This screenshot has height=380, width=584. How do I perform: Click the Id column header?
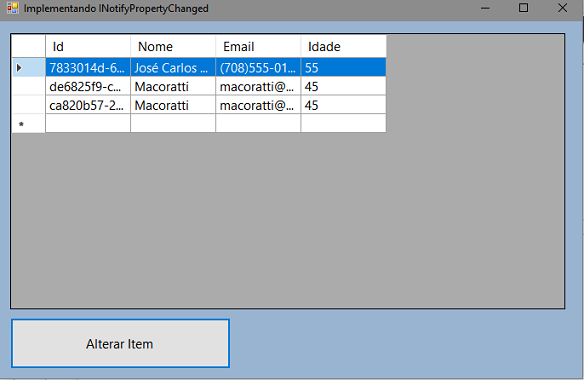coord(88,46)
